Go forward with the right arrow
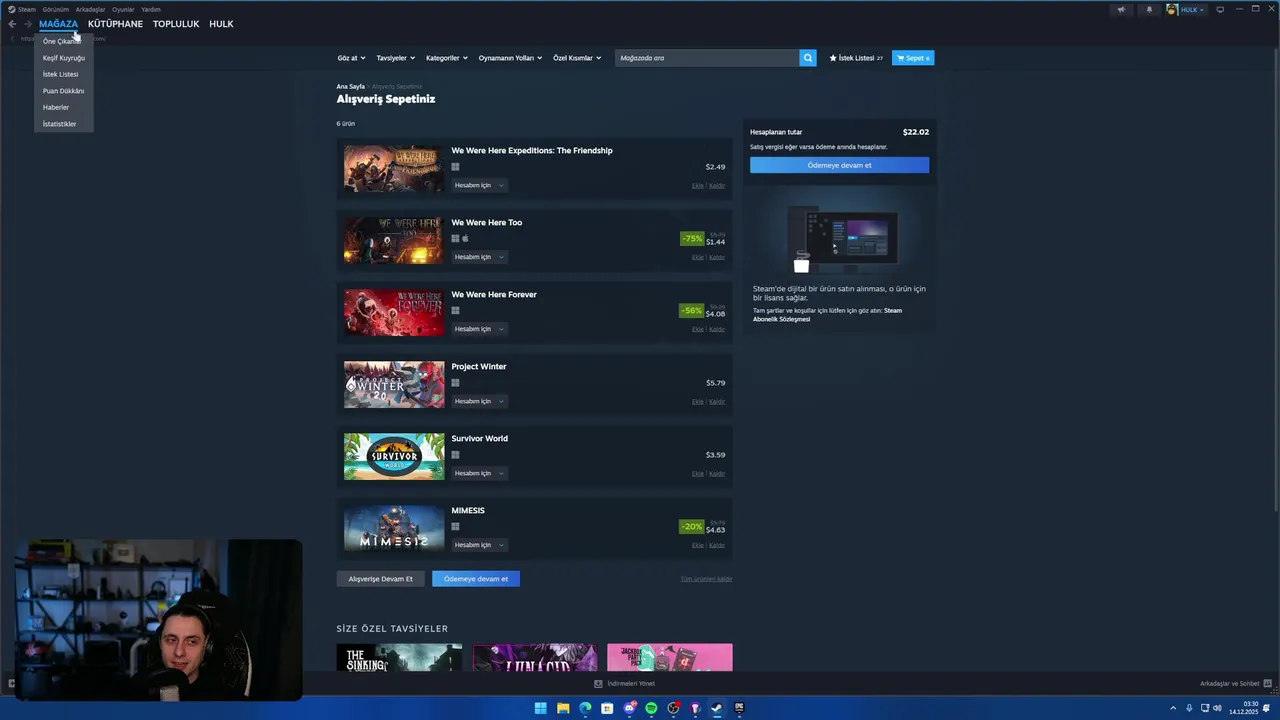 click(28, 24)
